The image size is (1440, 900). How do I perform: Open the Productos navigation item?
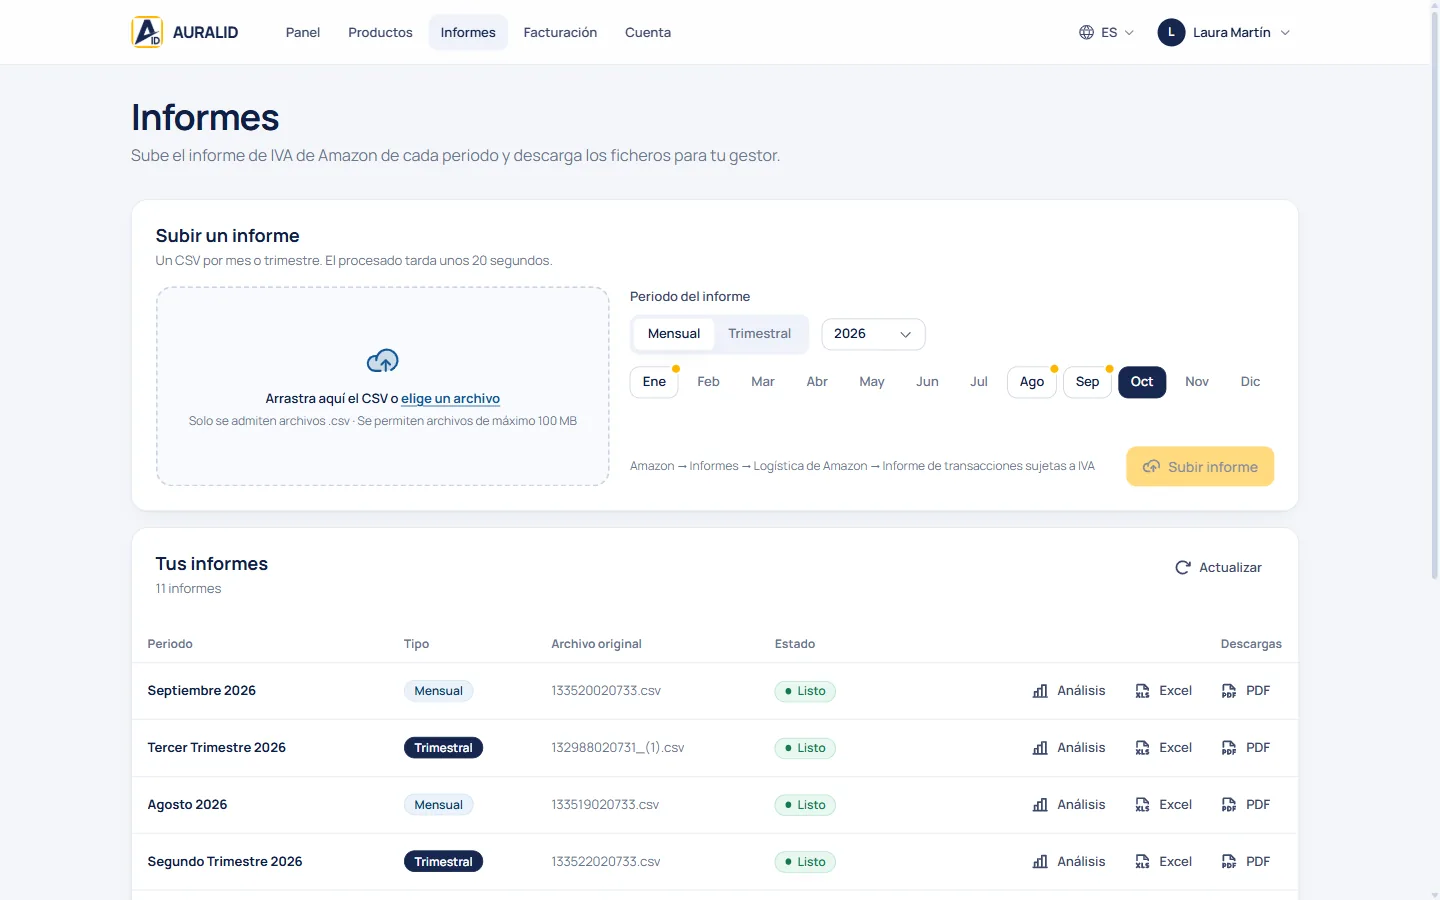[x=380, y=32]
